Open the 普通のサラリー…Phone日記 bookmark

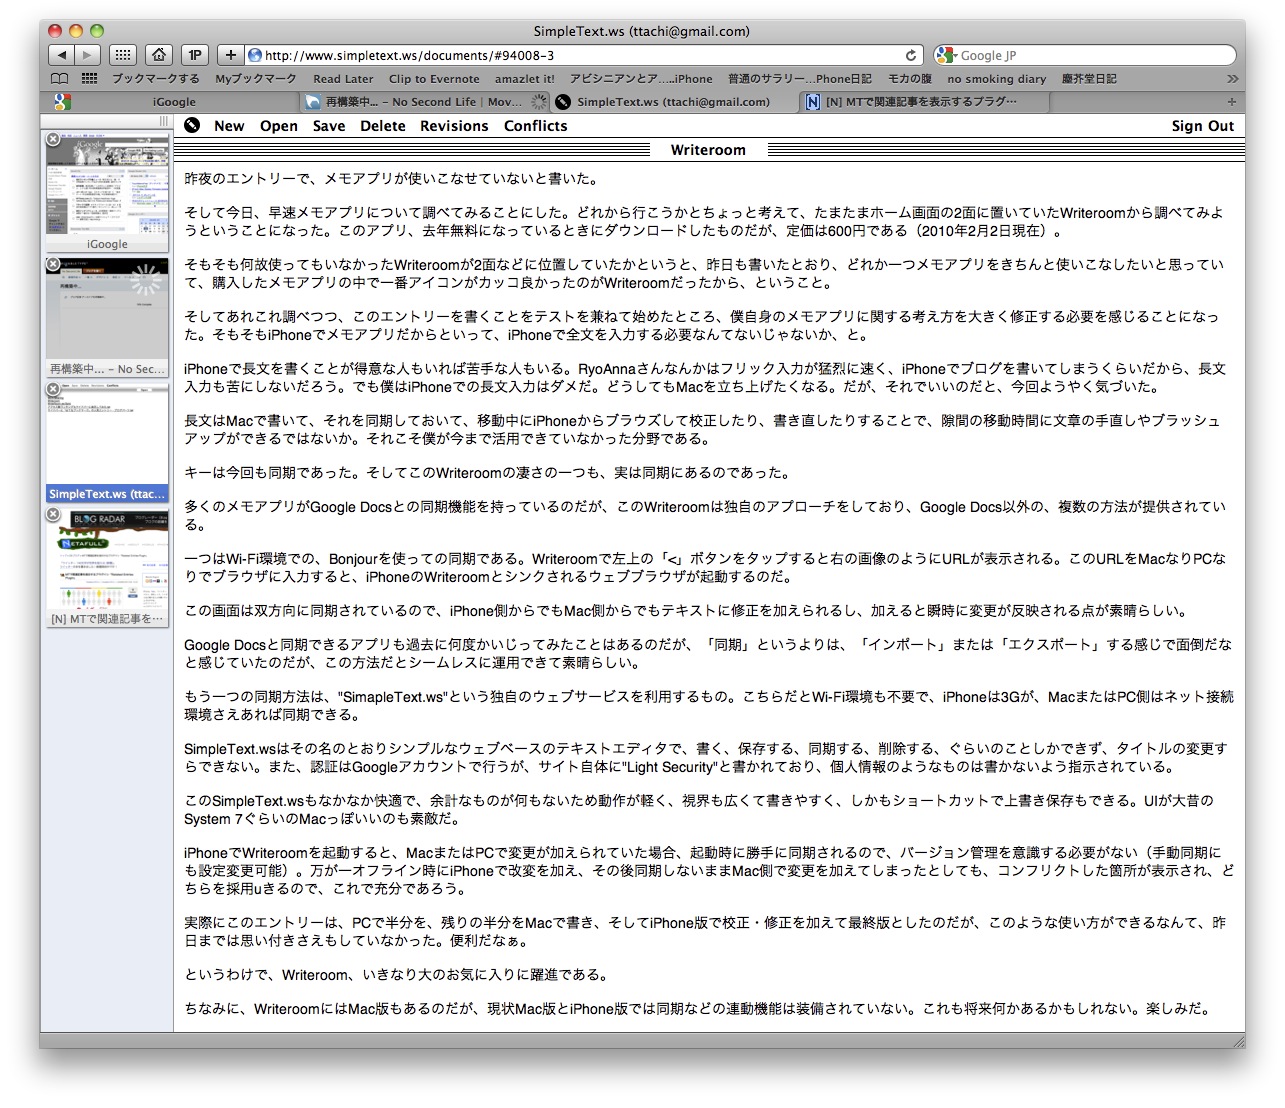coord(800,79)
